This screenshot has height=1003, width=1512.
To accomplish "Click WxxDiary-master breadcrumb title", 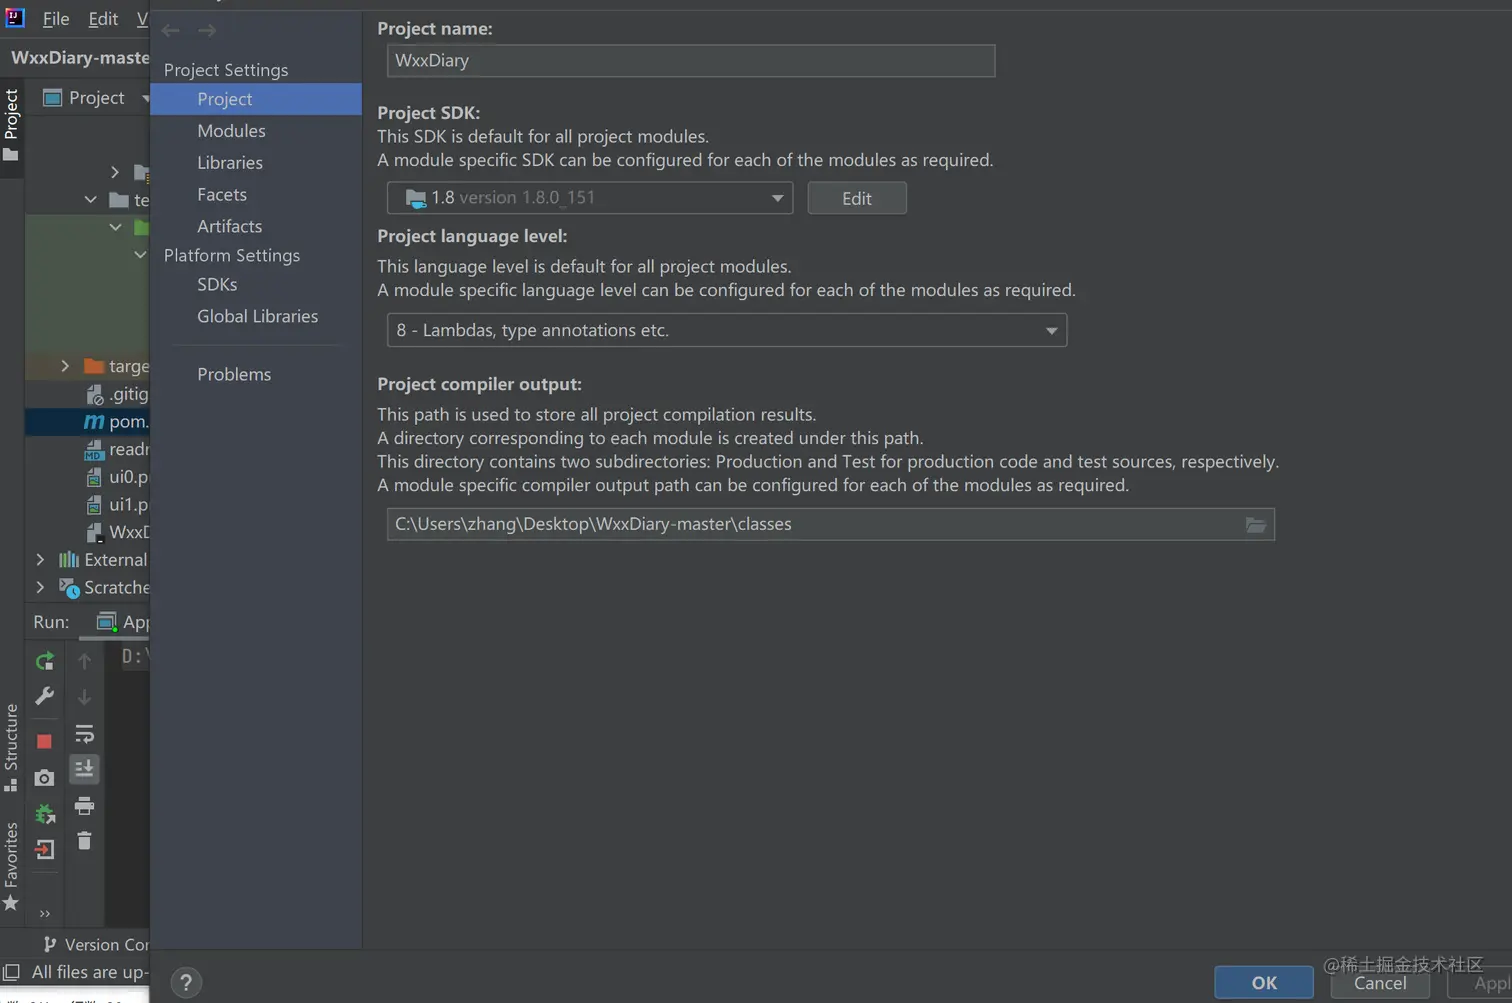I will 80,58.
